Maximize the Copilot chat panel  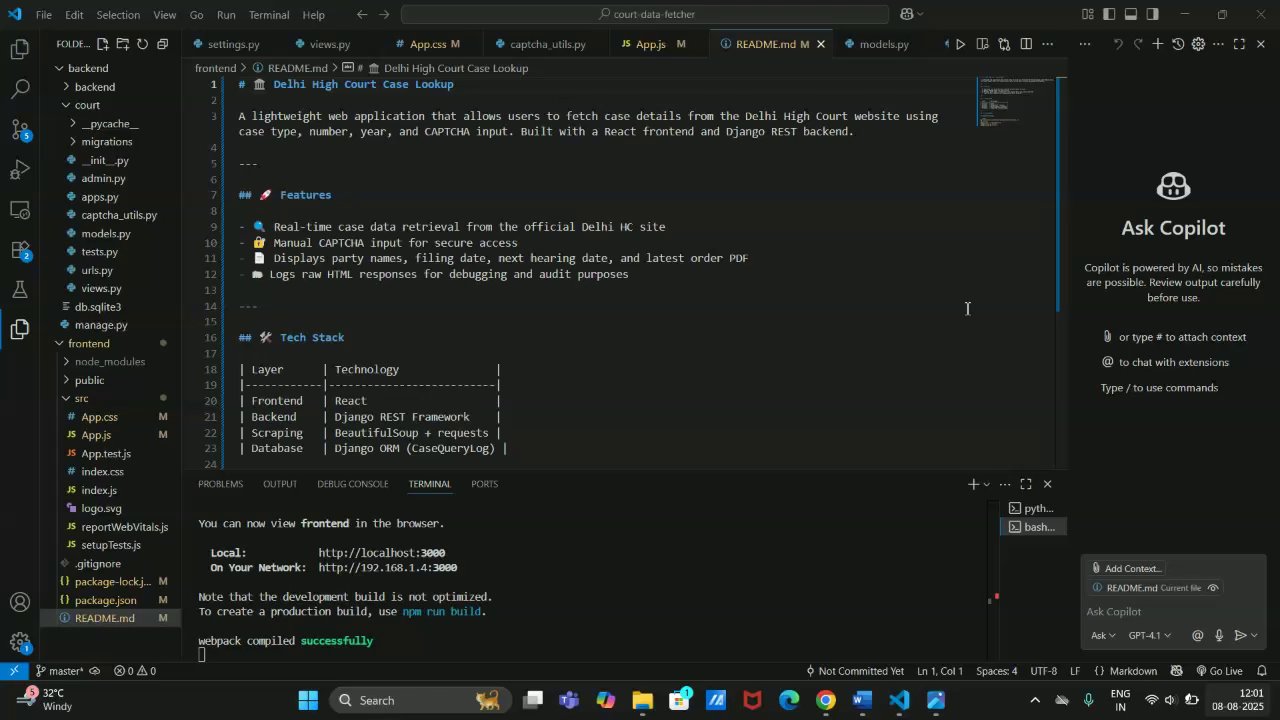click(1239, 44)
